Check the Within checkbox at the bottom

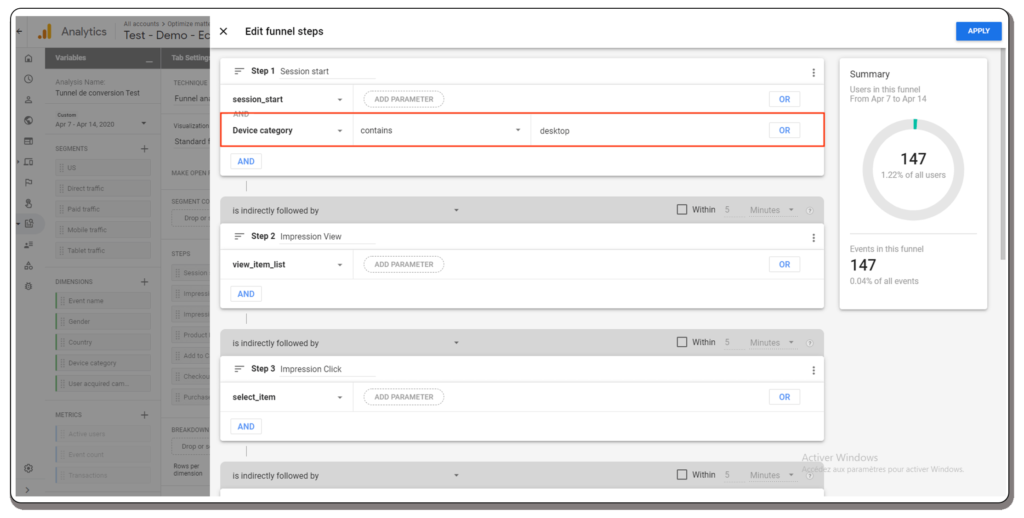tap(682, 475)
